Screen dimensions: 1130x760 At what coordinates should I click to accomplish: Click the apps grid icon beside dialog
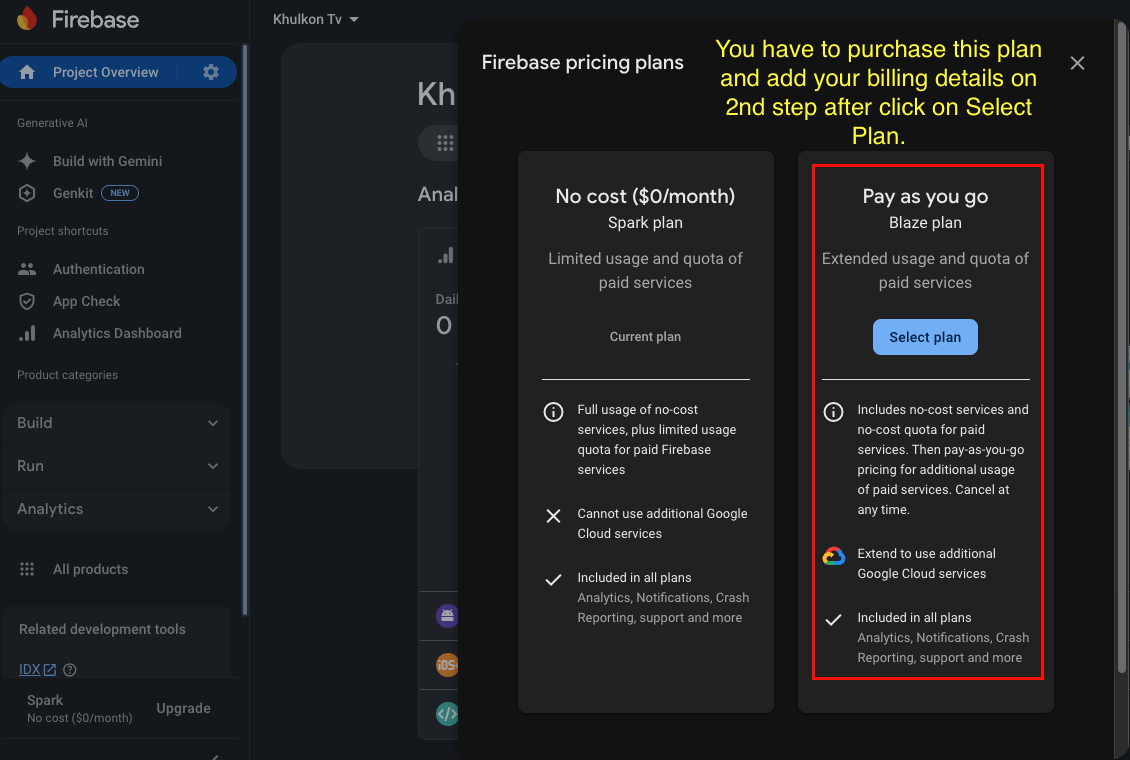pos(445,143)
